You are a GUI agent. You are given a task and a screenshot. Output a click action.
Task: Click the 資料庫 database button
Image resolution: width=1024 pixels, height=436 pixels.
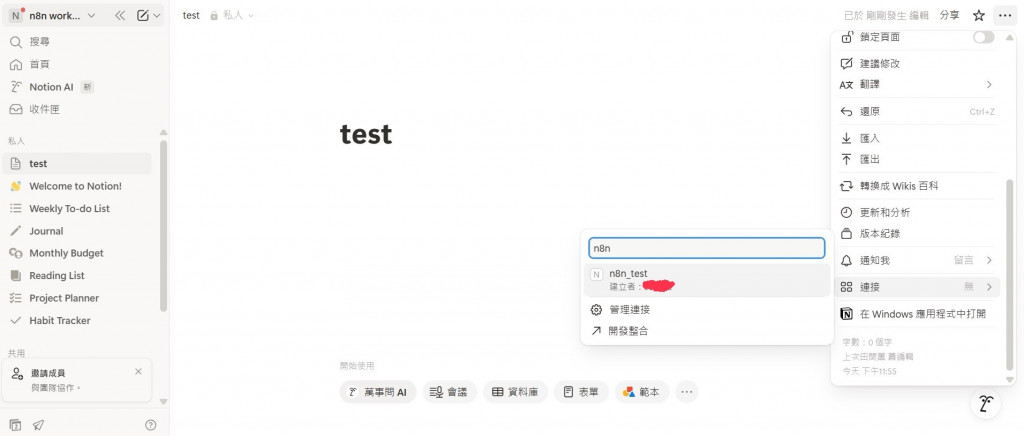pyautogui.click(x=515, y=392)
